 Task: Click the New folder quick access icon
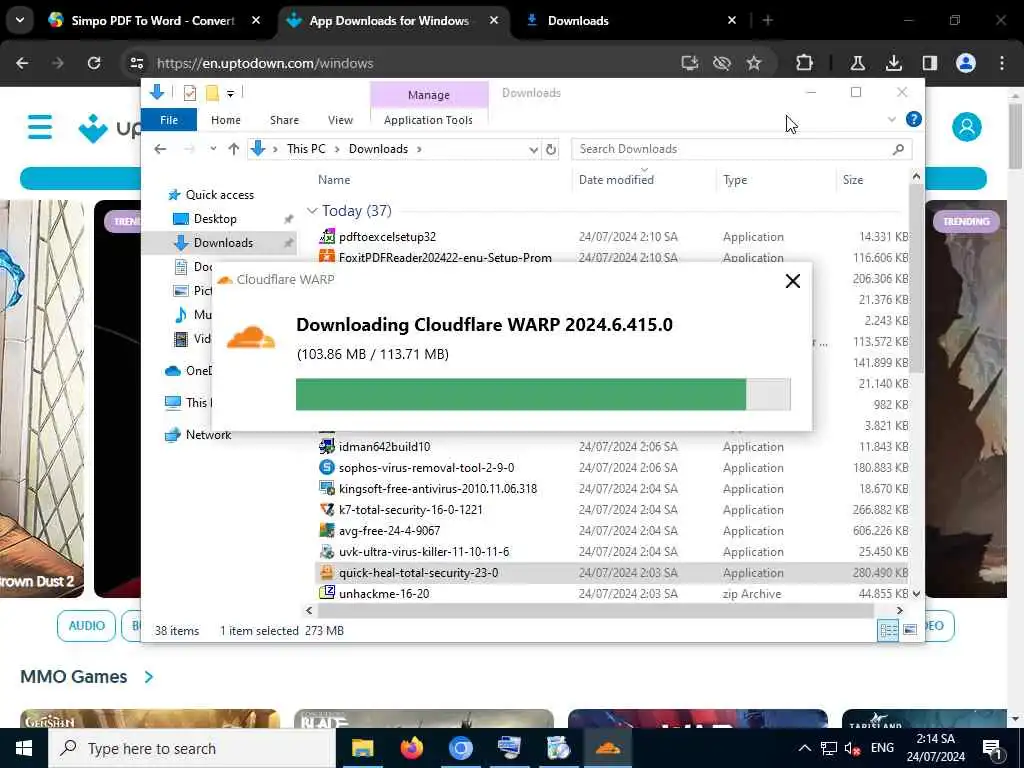[212, 93]
